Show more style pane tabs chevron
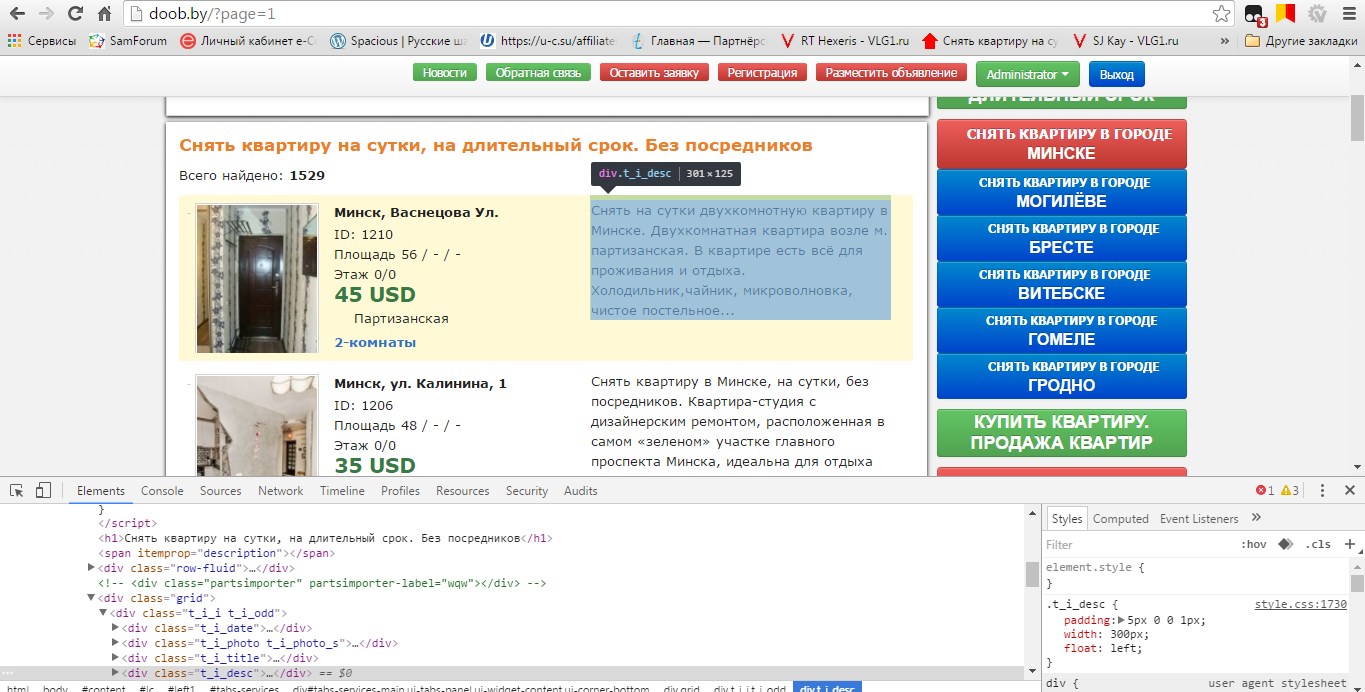The width and height of the screenshot is (1365, 692). 1257,518
